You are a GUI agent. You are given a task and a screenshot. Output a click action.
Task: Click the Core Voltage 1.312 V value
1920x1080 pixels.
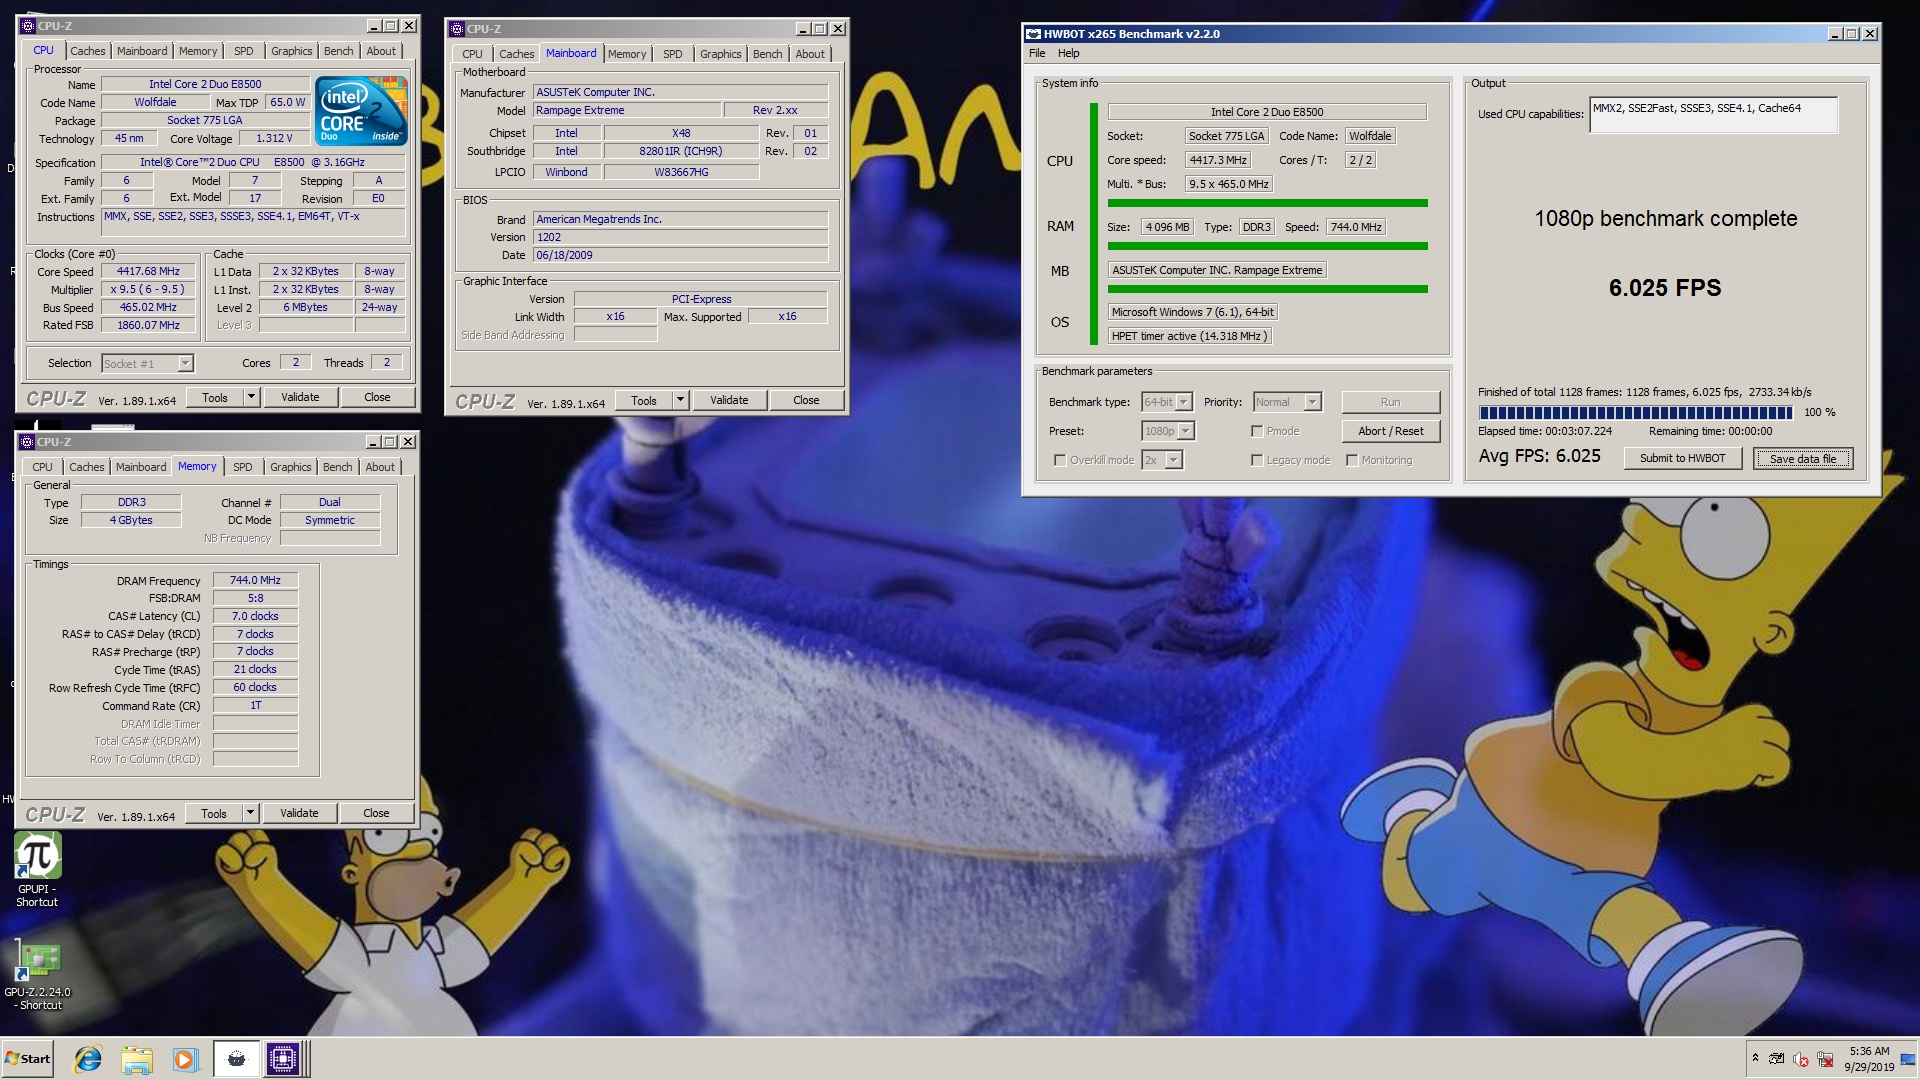(274, 138)
